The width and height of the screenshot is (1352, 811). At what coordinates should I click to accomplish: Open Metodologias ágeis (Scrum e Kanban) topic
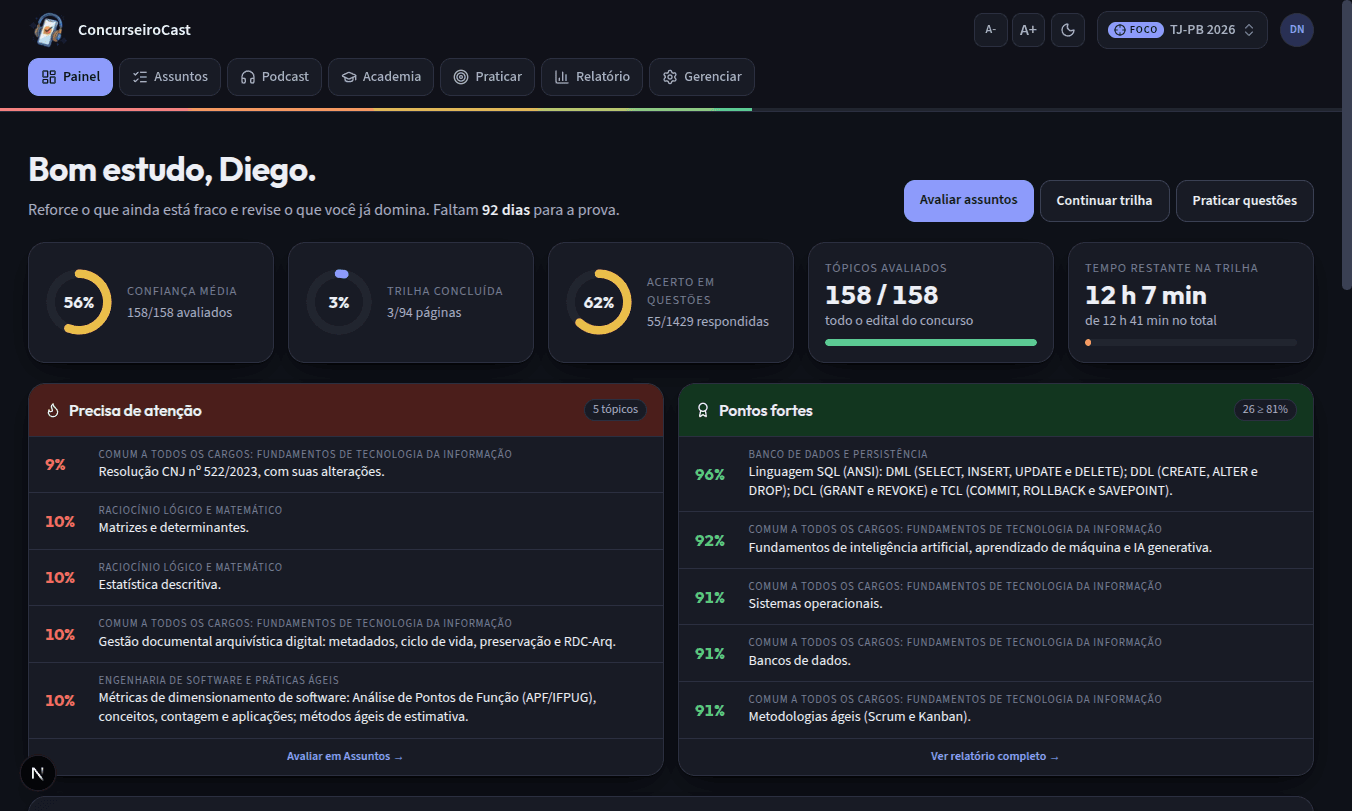pos(996,710)
